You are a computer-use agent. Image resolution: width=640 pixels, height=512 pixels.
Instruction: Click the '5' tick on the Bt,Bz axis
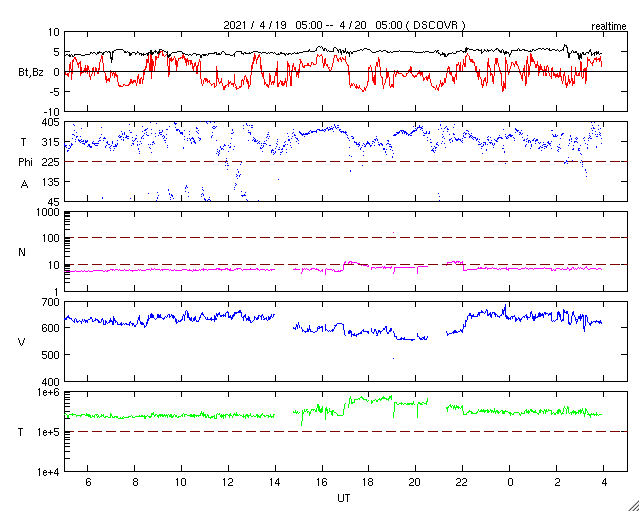pyautogui.click(x=57, y=52)
